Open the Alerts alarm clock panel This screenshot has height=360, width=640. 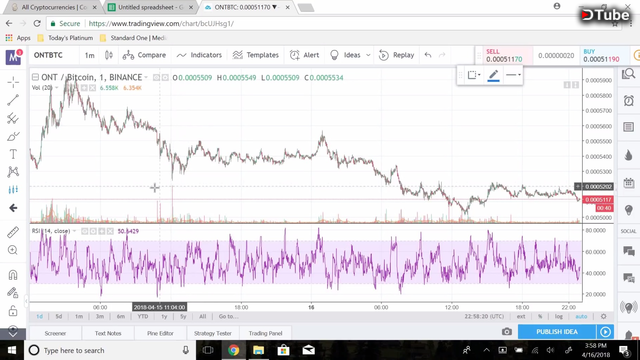pos(629,100)
